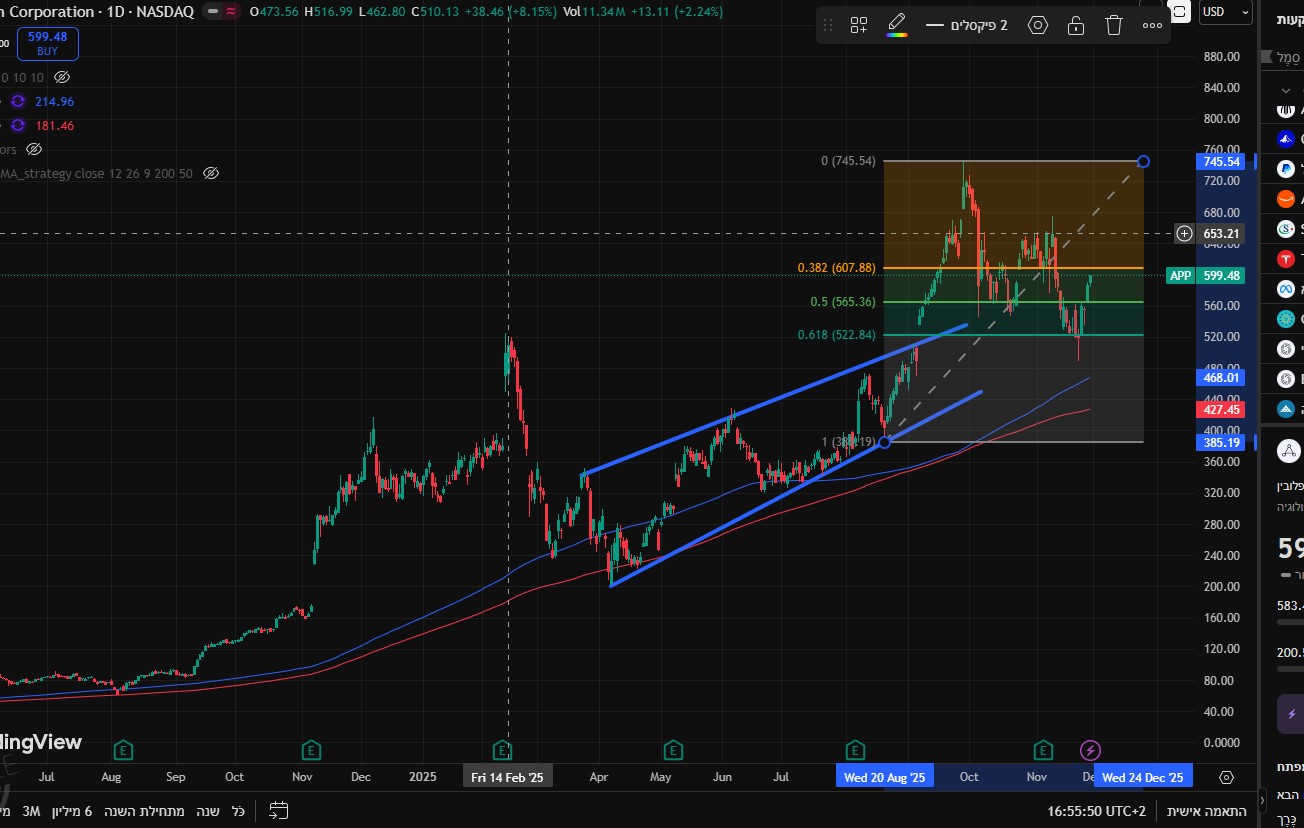Select the Fibonacci top anchor point at 745.54

point(1143,161)
